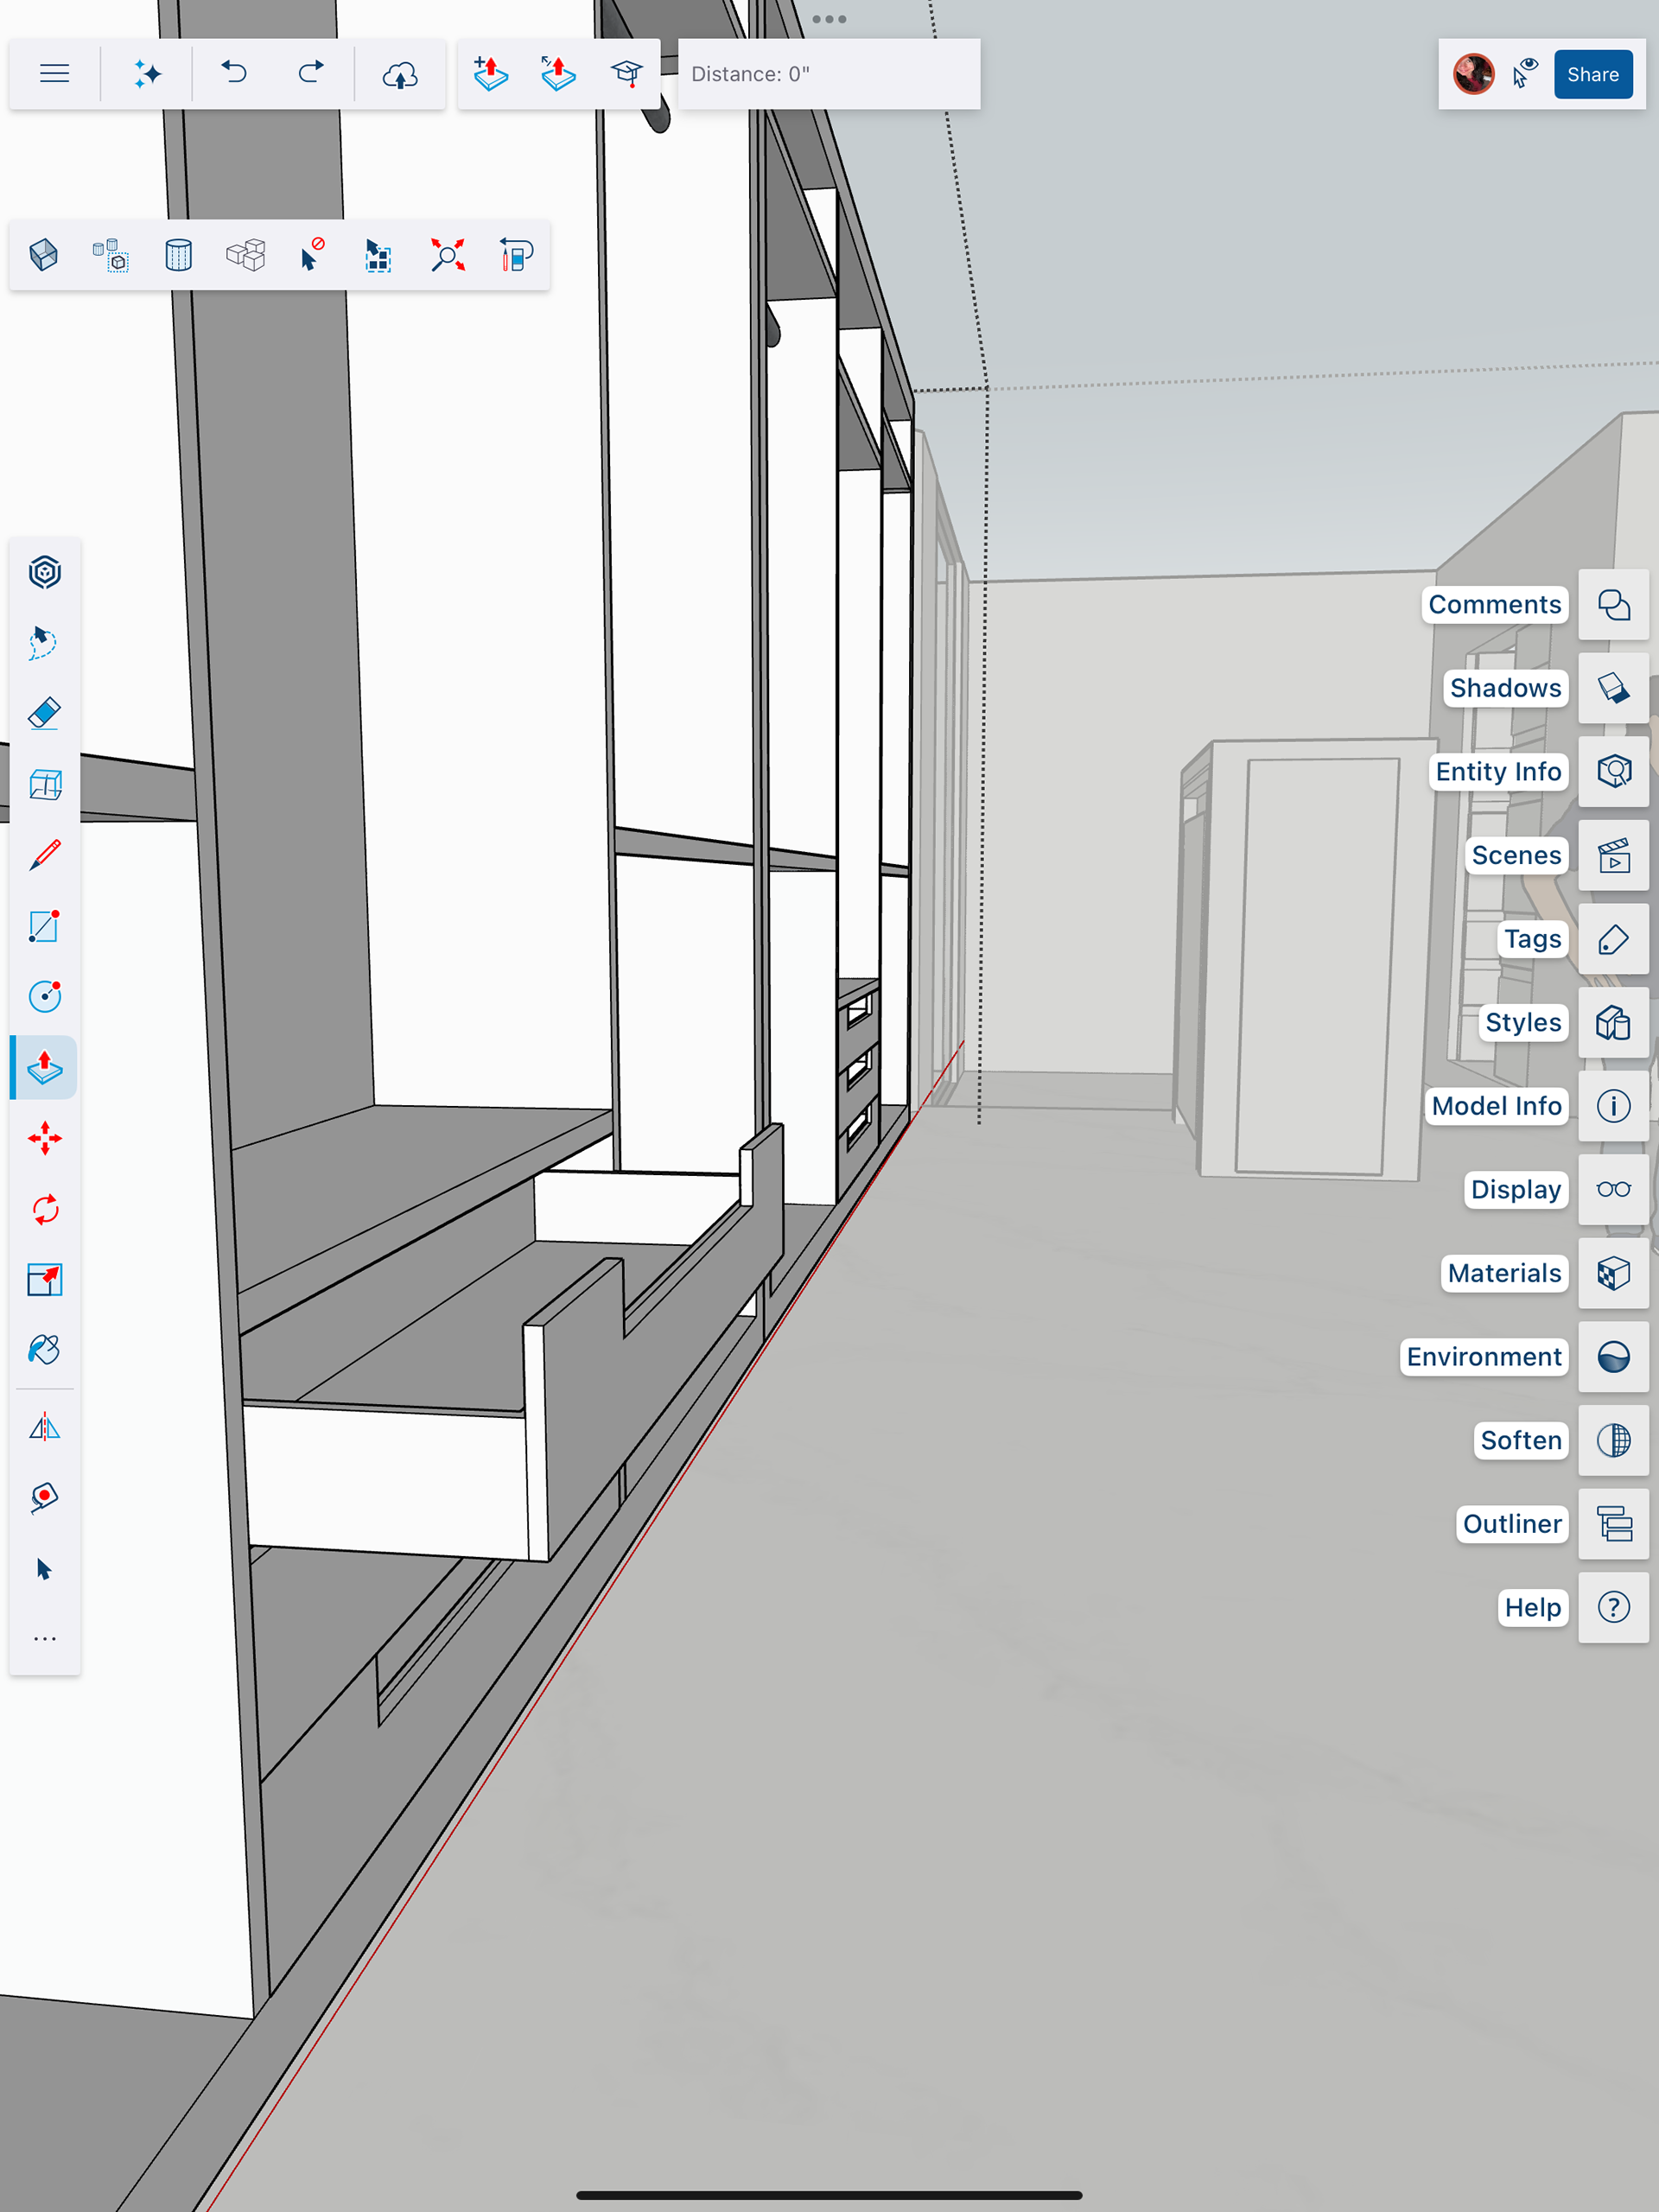
Task: Toggle collaborator cursor visibility icon
Action: coord(1525,73)
